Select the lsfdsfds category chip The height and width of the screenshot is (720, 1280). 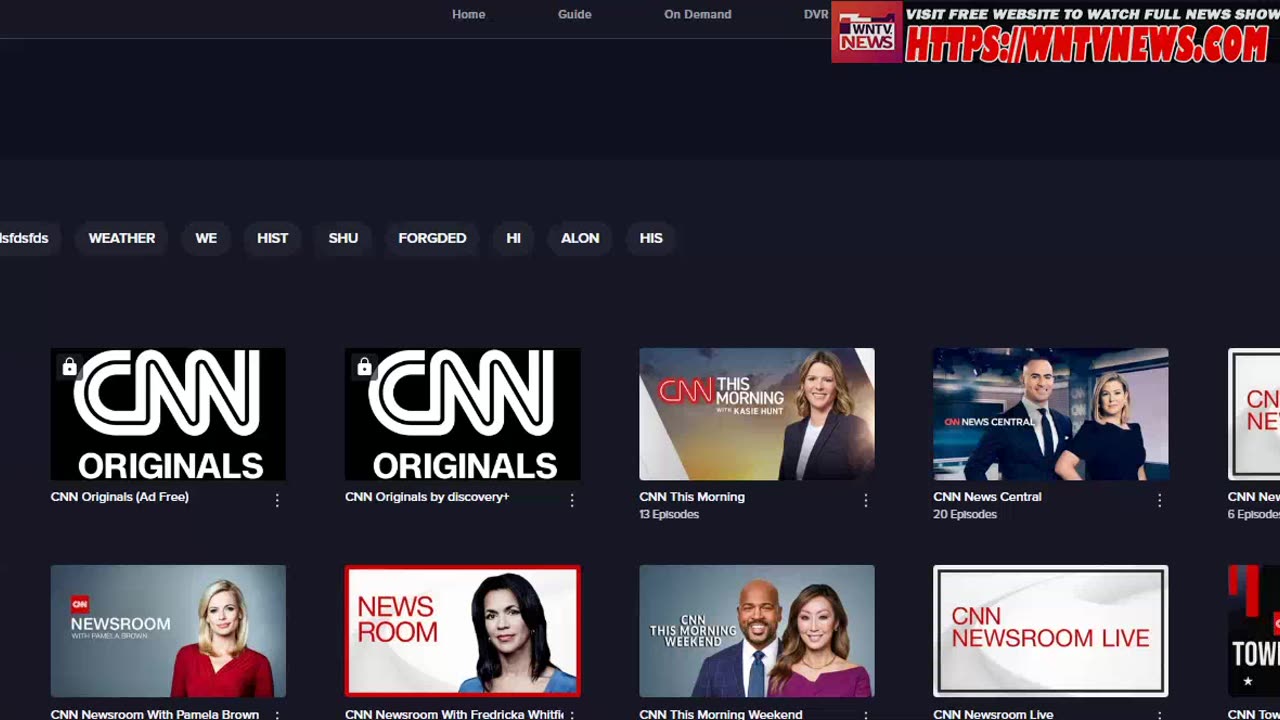(24, 238)
